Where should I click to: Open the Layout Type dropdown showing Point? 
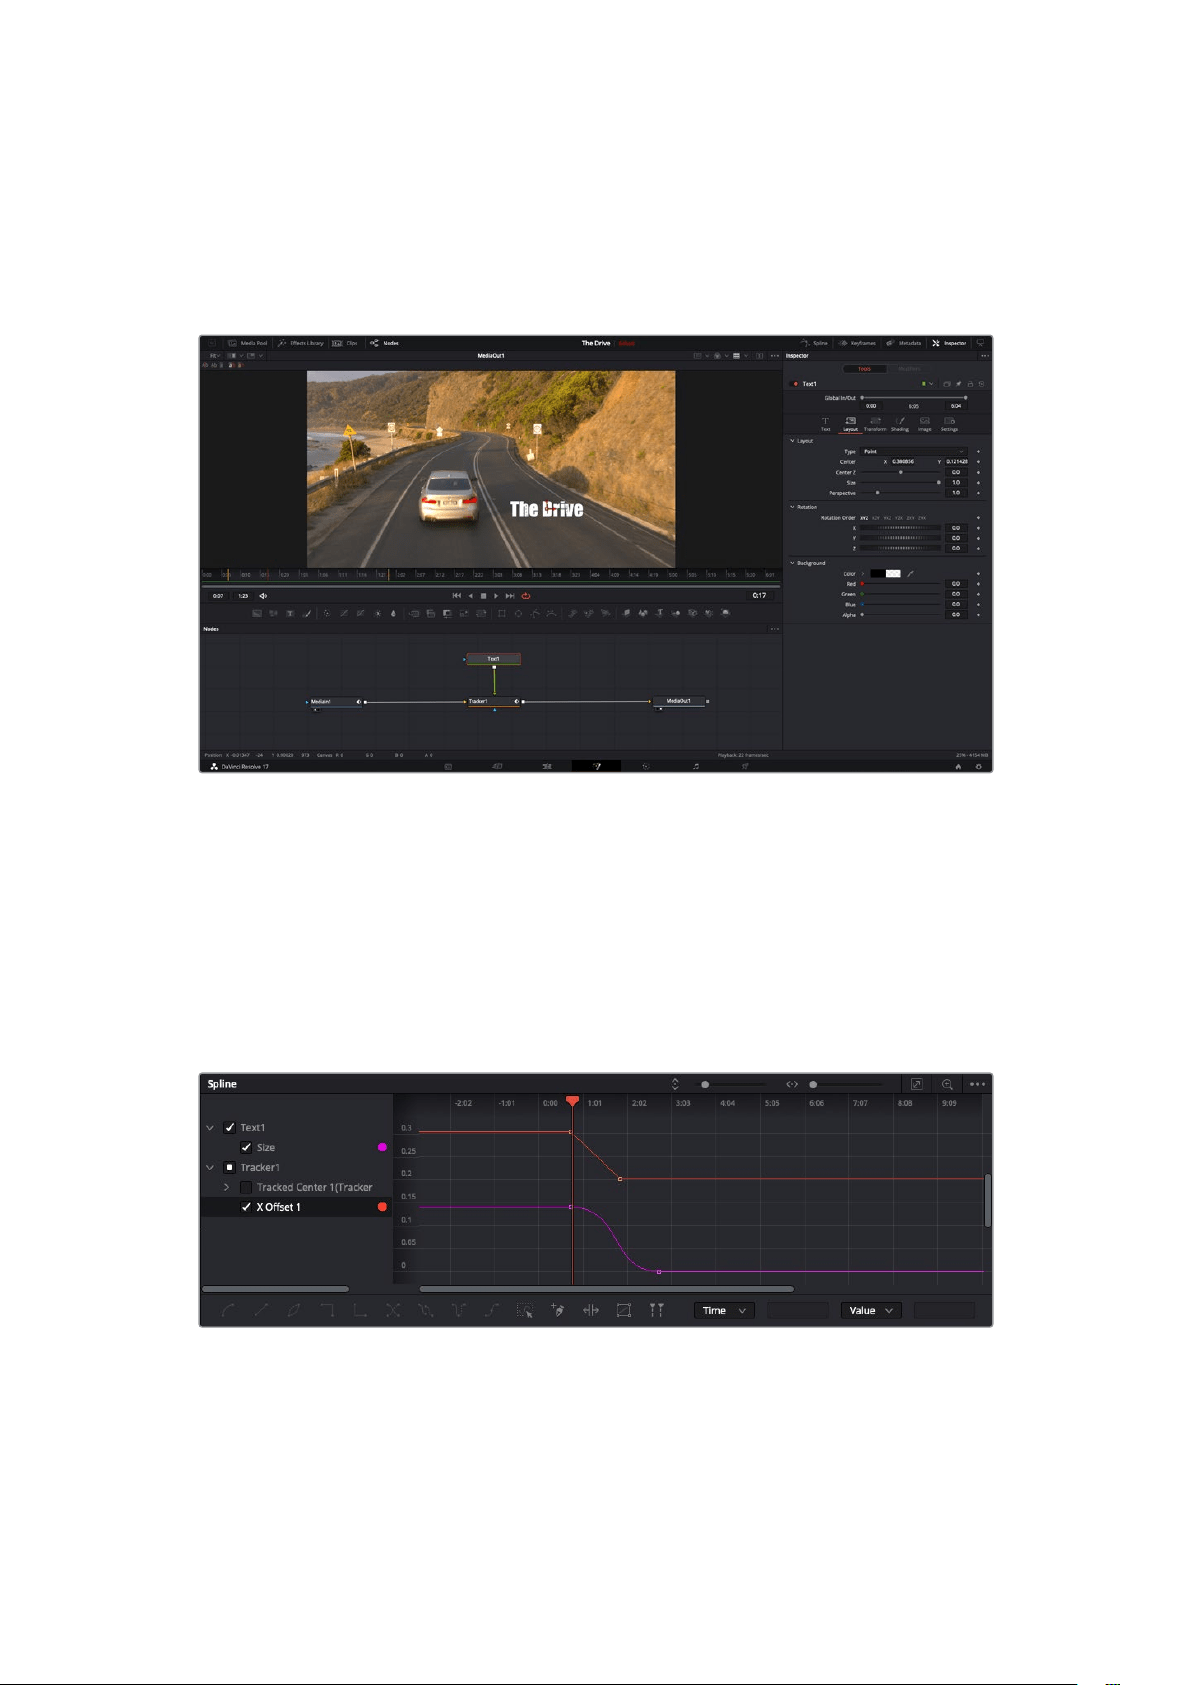(x=914, y=451)
